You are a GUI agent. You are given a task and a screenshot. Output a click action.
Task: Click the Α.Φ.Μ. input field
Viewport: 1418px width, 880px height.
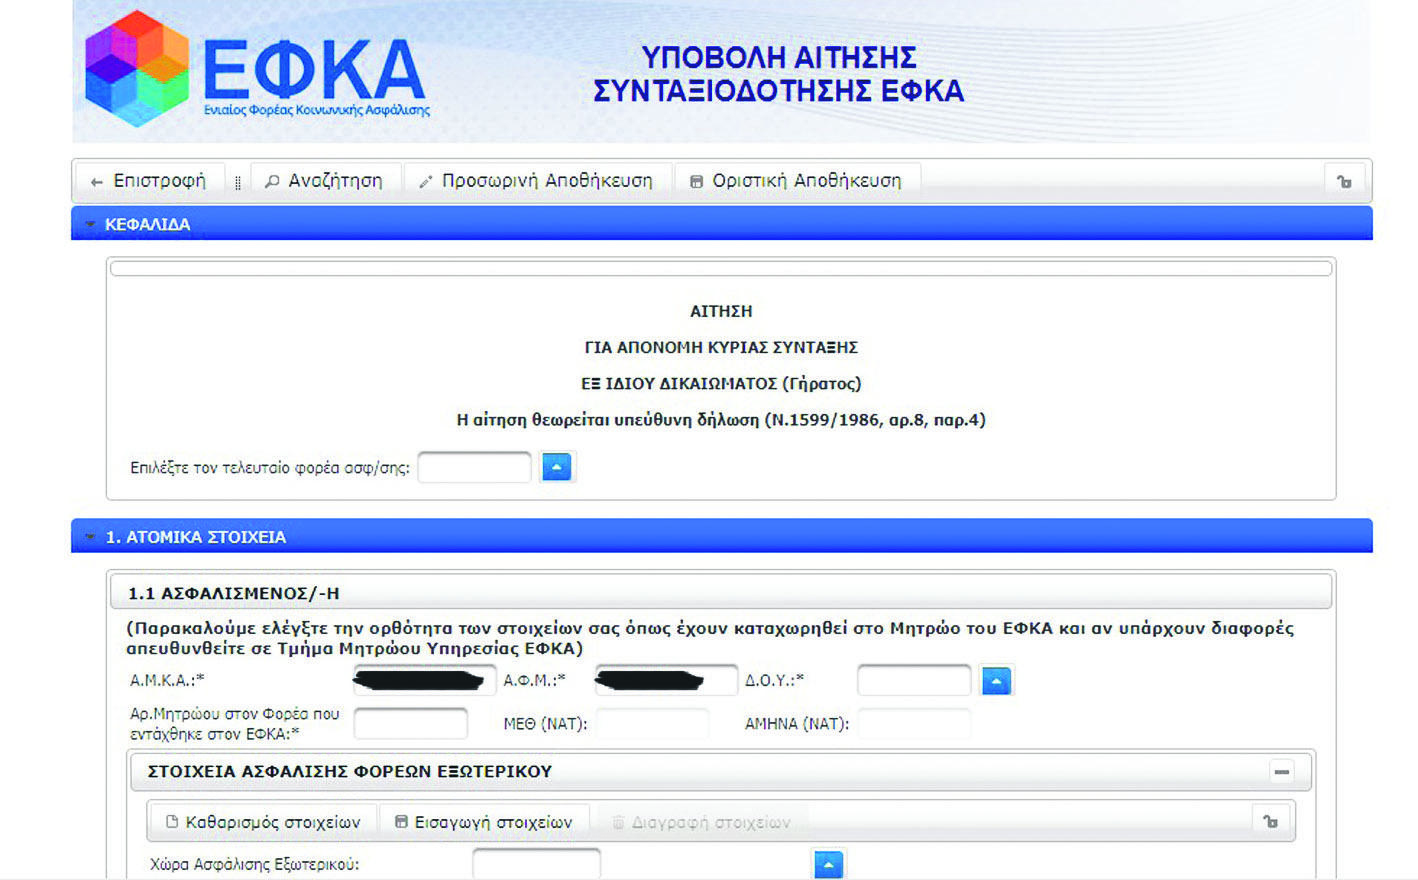tap(666, 680)
